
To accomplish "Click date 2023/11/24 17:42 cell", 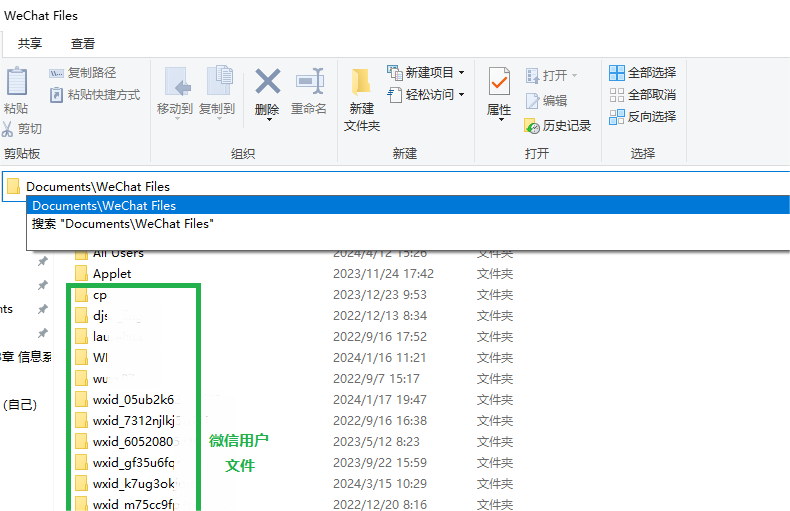I will coord(383,274).
